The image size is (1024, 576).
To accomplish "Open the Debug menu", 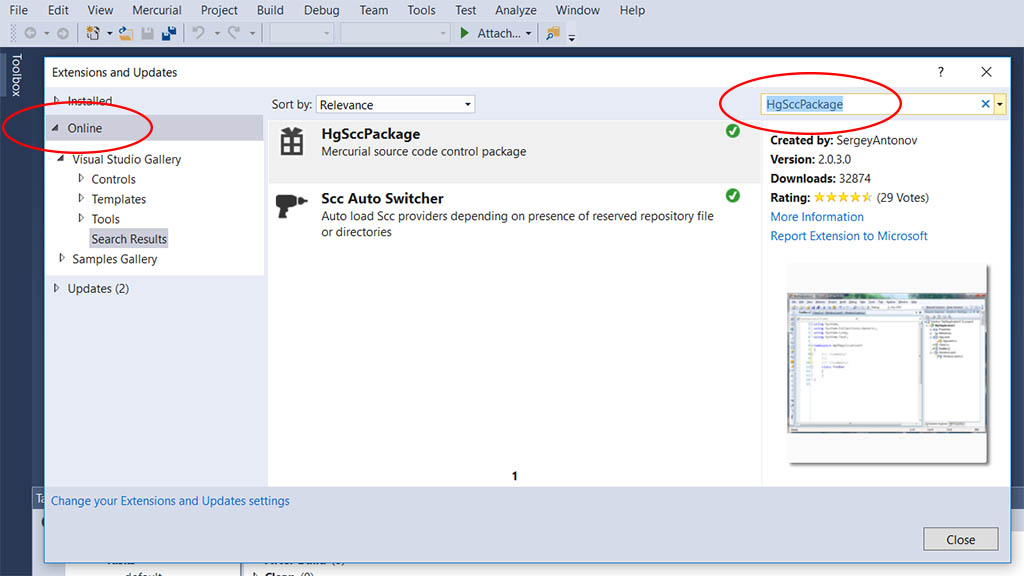I will click(321, 10).
